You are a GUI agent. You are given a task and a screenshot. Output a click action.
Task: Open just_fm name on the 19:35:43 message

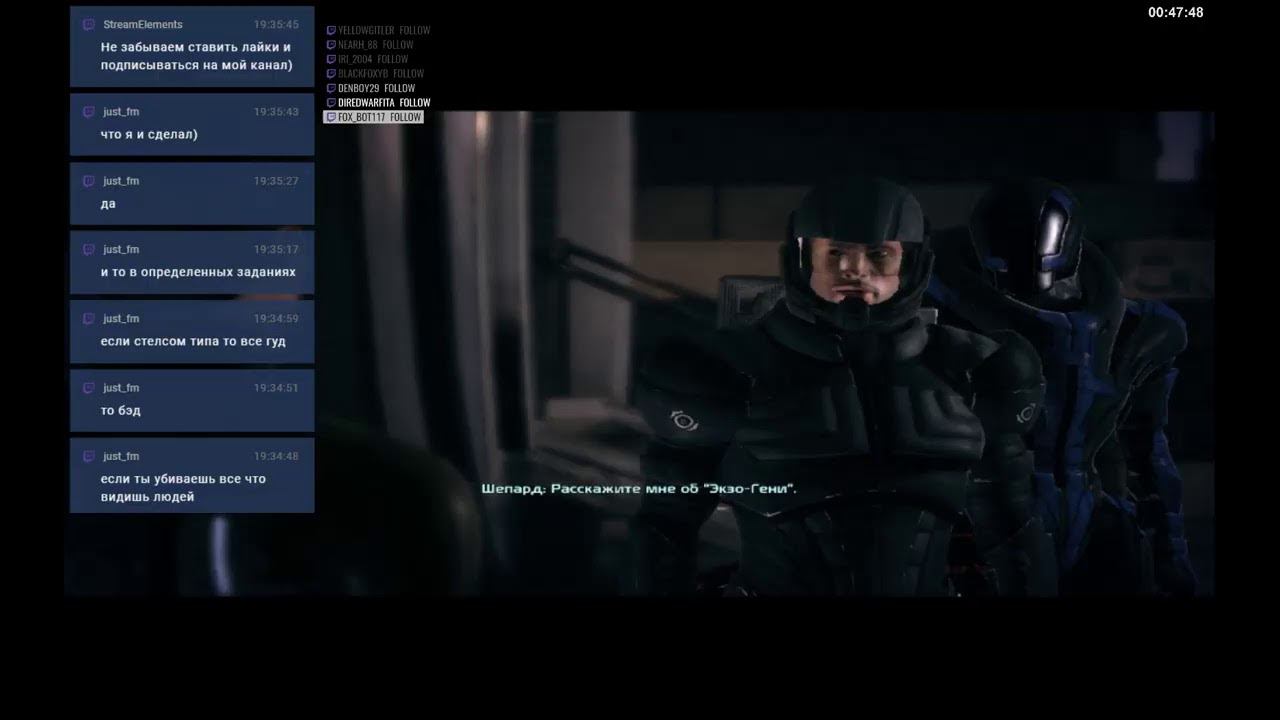click(121, 112)
